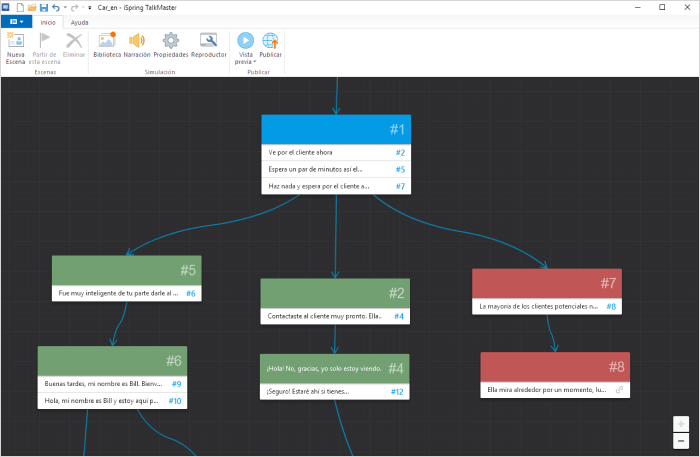Click the #12 link in scene #4
The image size is (700, 457).
click(x=397, y=391)
